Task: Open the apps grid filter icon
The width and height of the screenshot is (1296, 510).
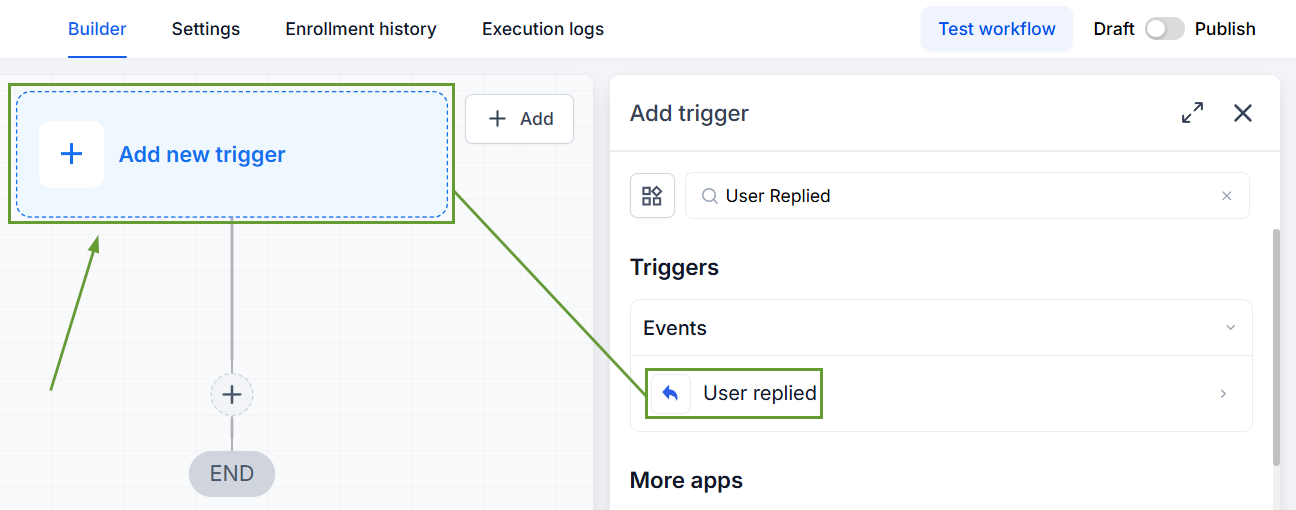Action: tap(652, 196)
